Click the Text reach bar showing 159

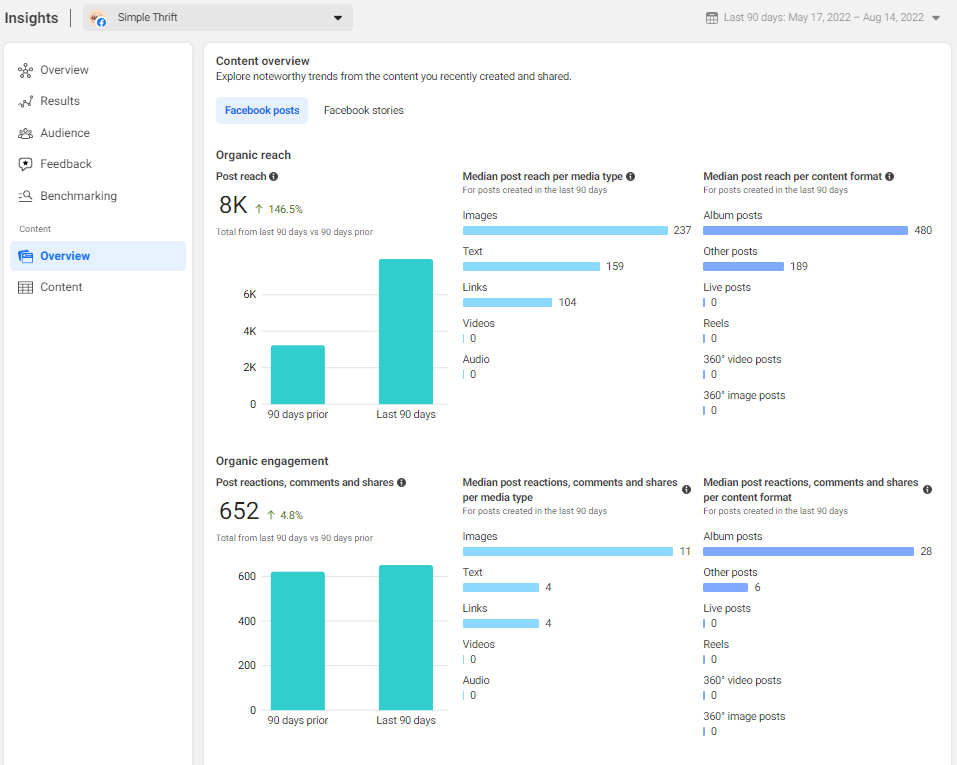[532, 267]
